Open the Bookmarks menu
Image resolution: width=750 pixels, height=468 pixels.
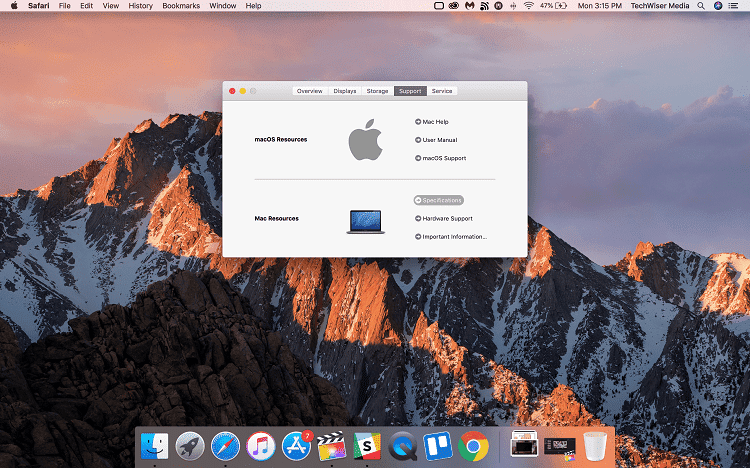click(181, 6)
